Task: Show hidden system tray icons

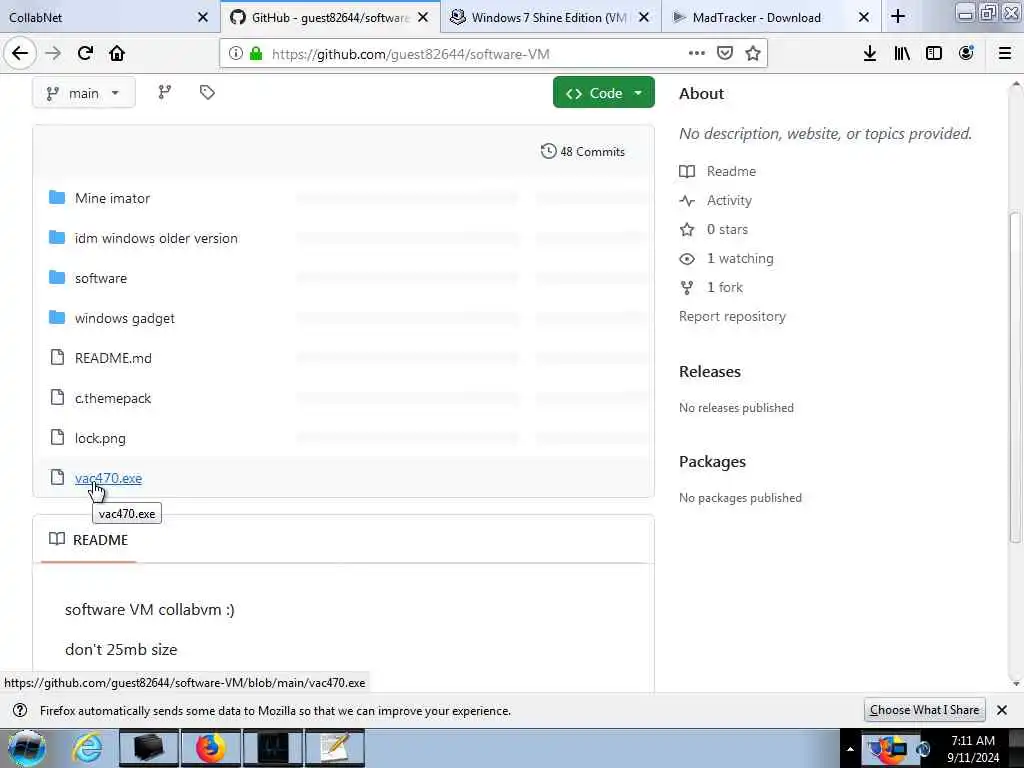Action: pos(850,749)
